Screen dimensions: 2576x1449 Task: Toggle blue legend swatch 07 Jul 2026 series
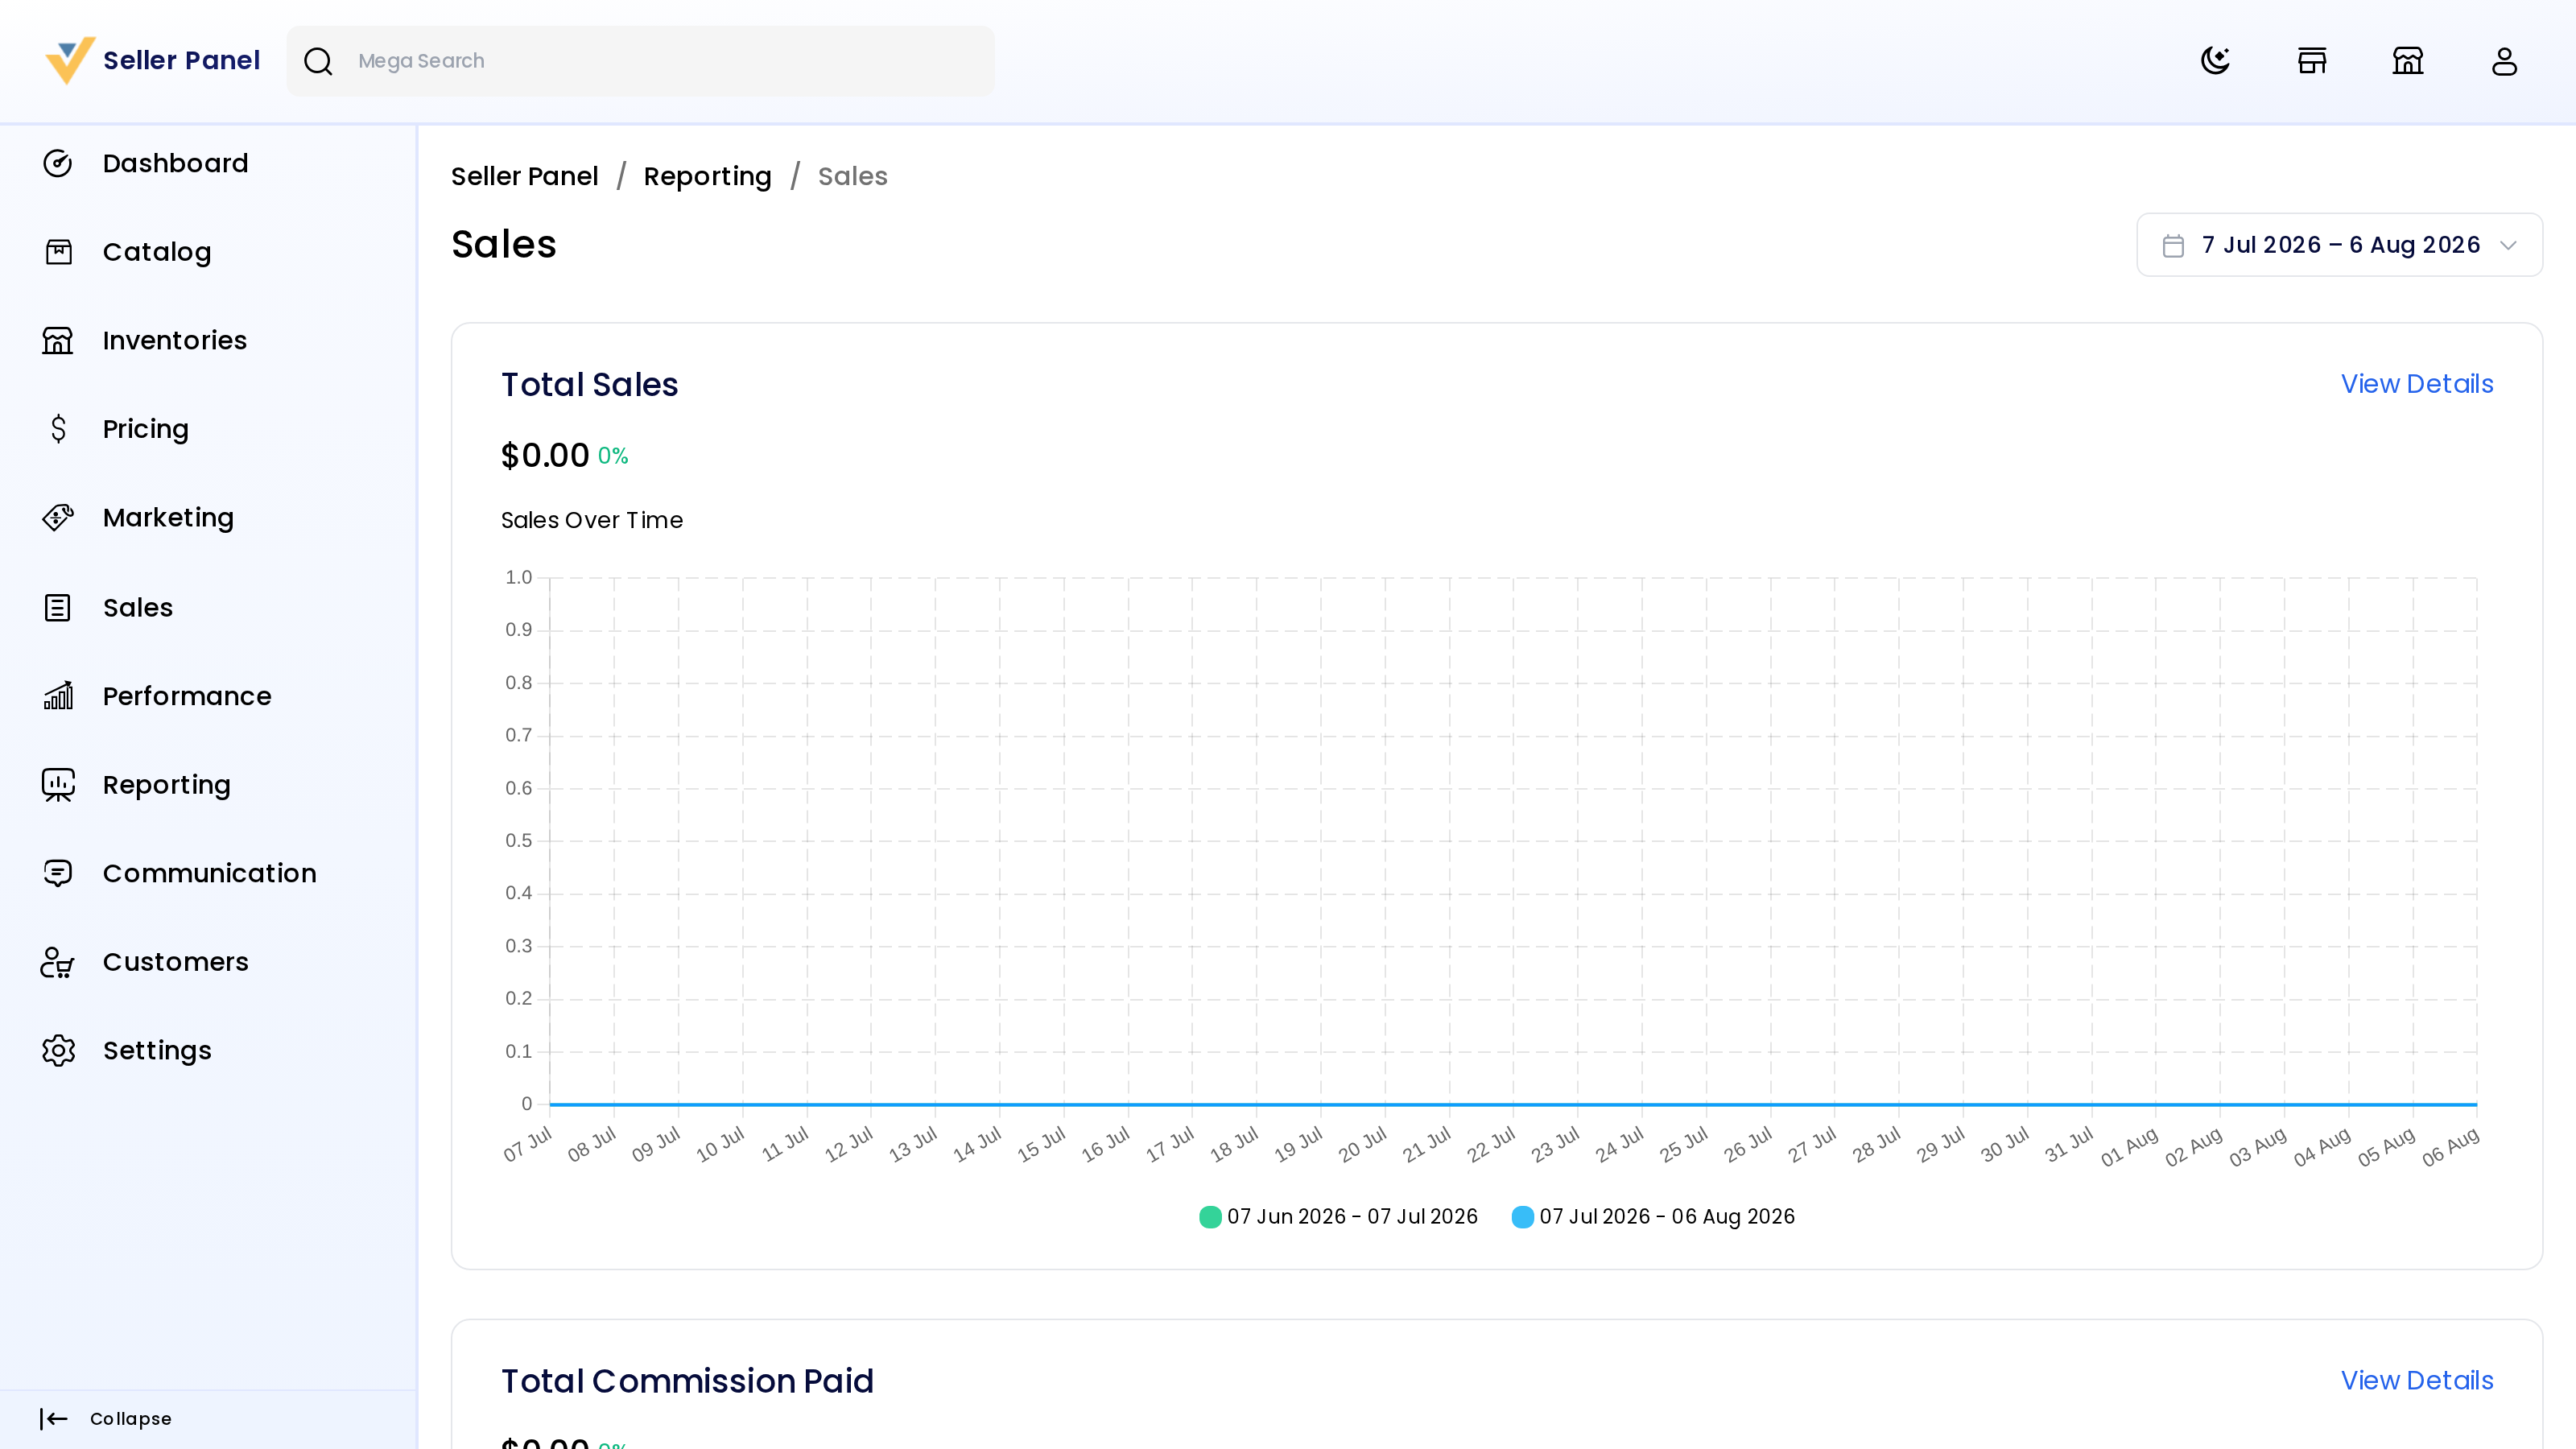tap(1522, 1216)
